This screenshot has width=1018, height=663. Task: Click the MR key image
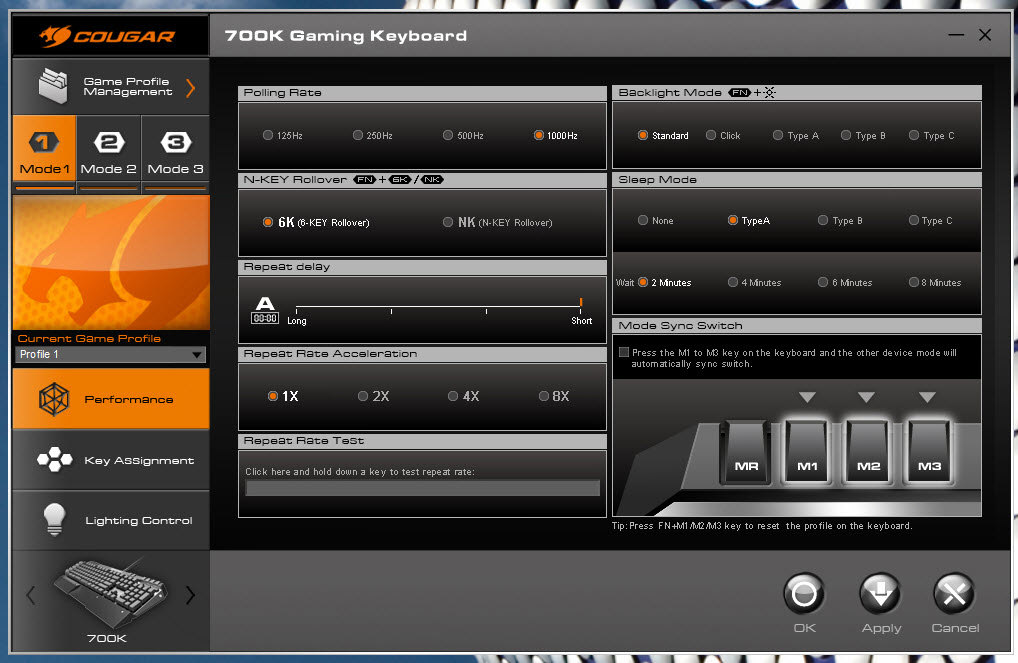(x=746, y=452)
